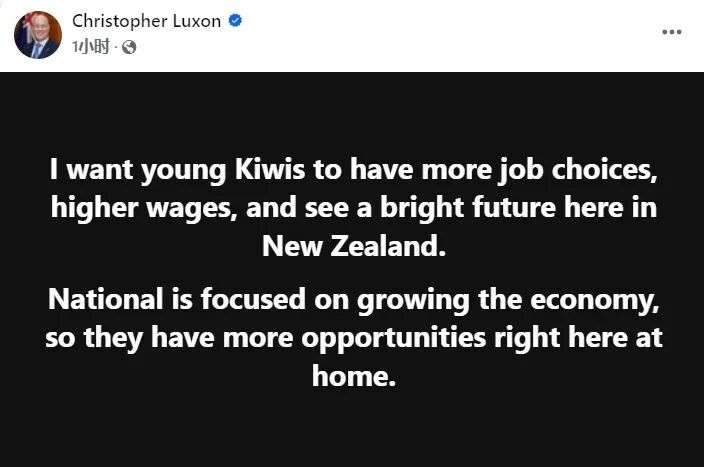Screen dimensions: 704x467
Task: Click the blue verified badge icon
Action: [235, 21]
